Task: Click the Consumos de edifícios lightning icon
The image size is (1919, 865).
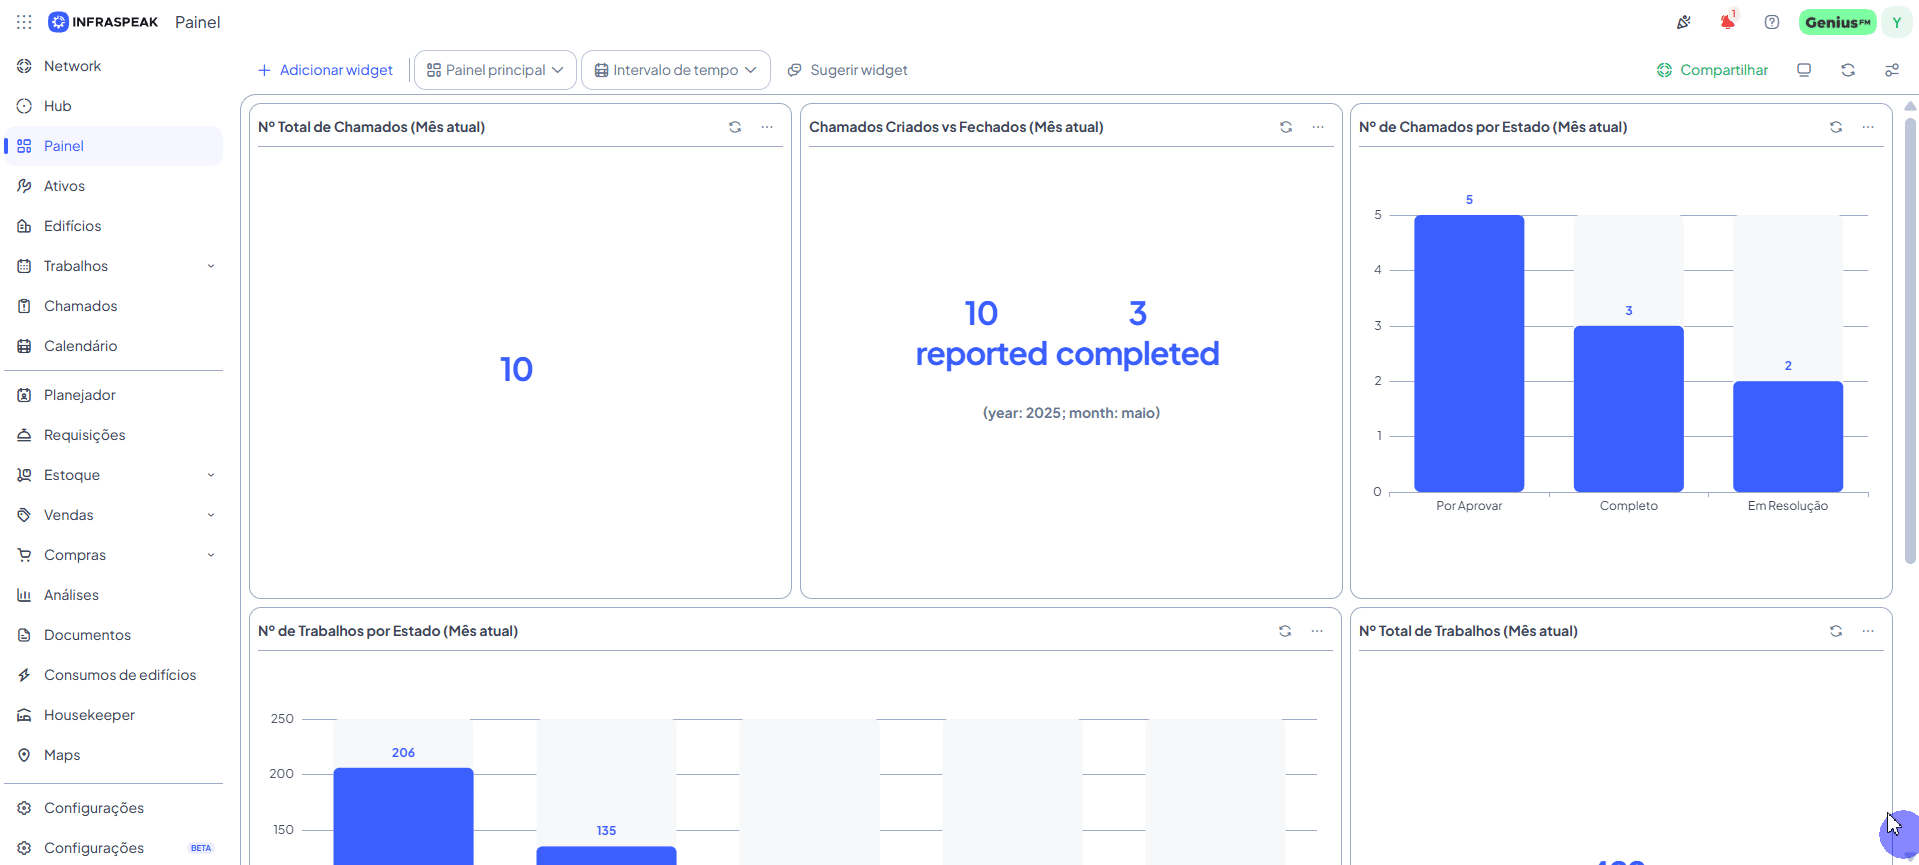Action: point(24,675)
